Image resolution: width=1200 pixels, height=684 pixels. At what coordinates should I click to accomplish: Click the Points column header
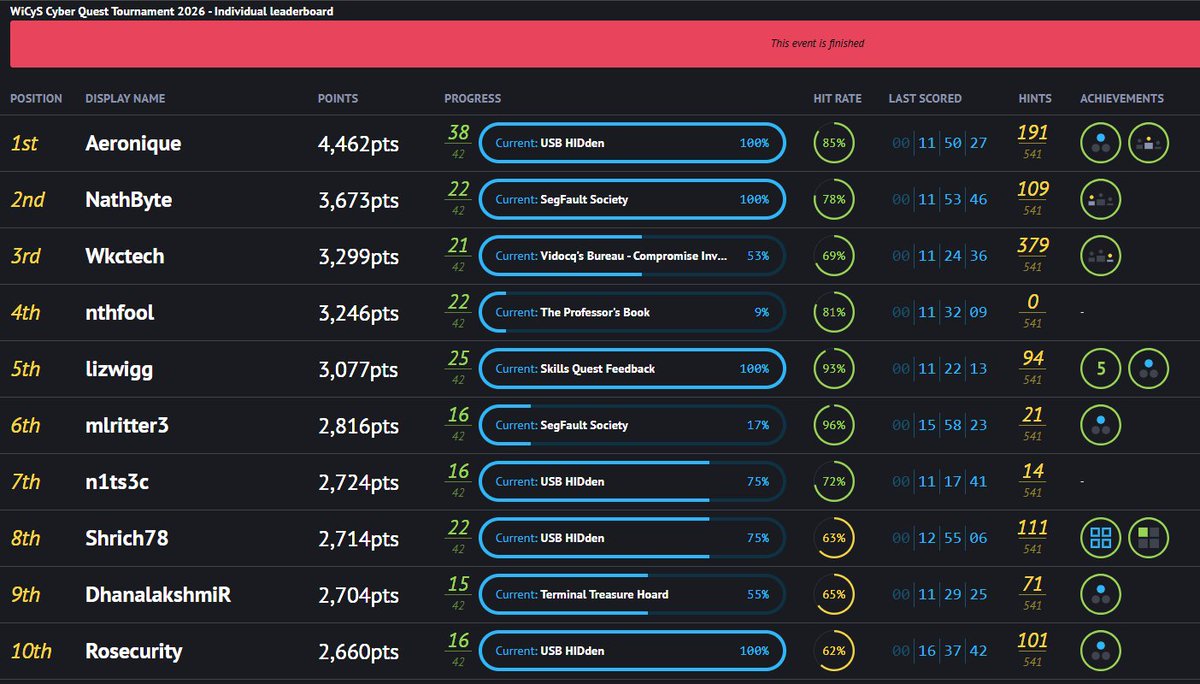(338, 99)
